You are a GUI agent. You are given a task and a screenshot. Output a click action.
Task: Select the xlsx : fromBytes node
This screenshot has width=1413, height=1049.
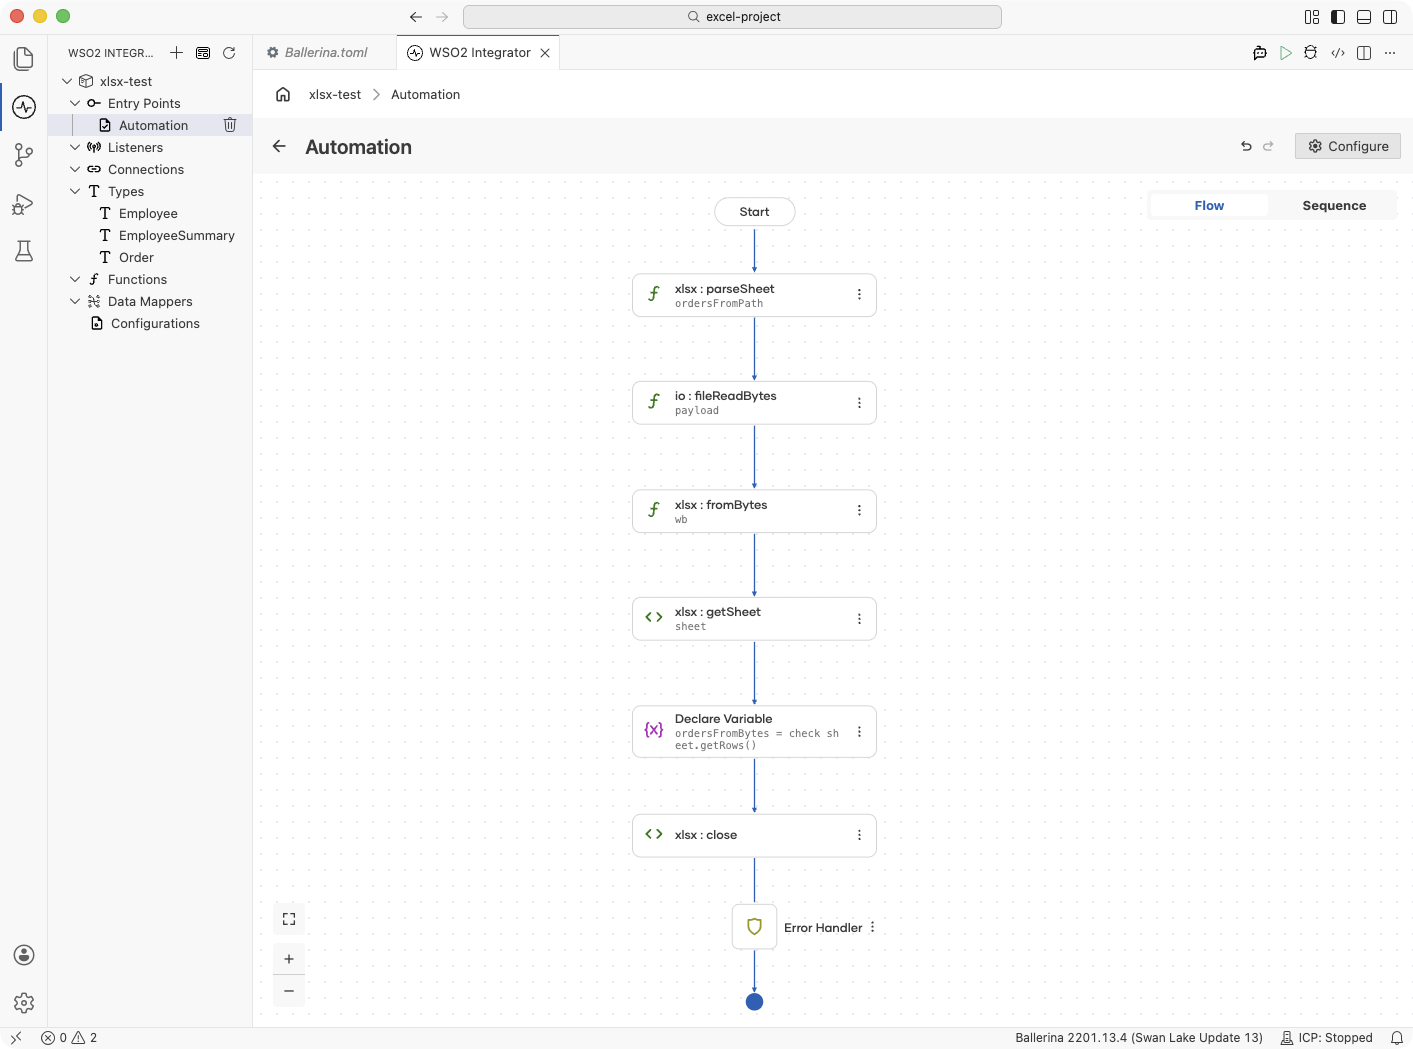click(754, 511)
